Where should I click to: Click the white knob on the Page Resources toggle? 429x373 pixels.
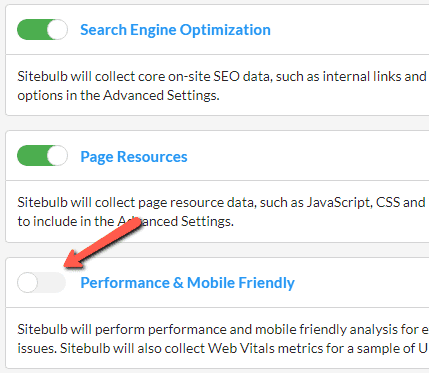57,156
